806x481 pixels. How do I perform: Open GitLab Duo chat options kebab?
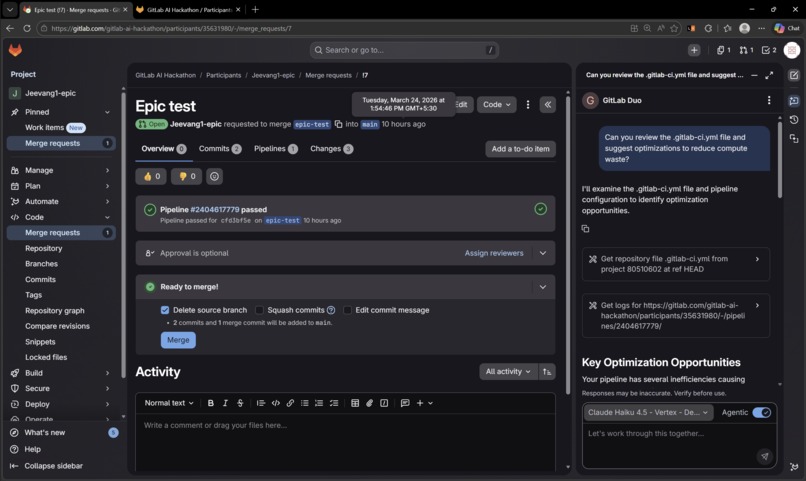coord(768,100)
